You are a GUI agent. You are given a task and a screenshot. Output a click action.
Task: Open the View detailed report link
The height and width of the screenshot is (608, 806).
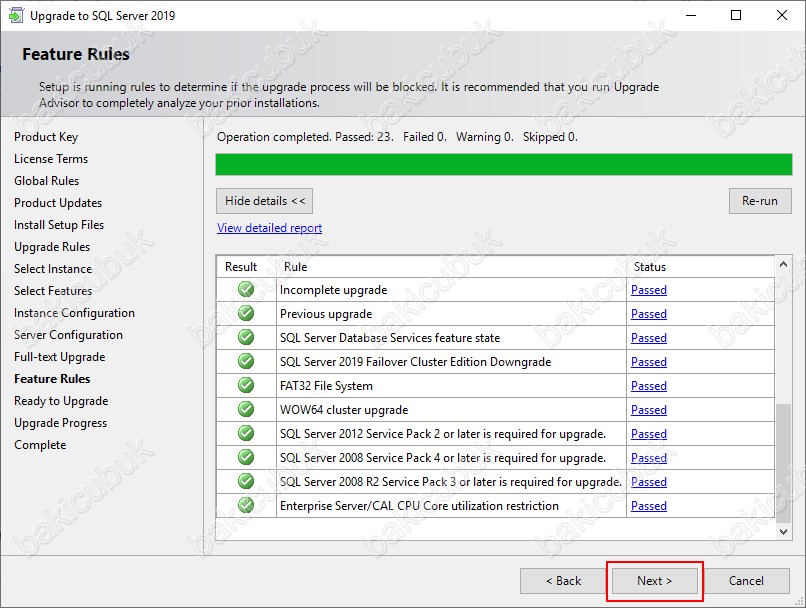(269, 228)
